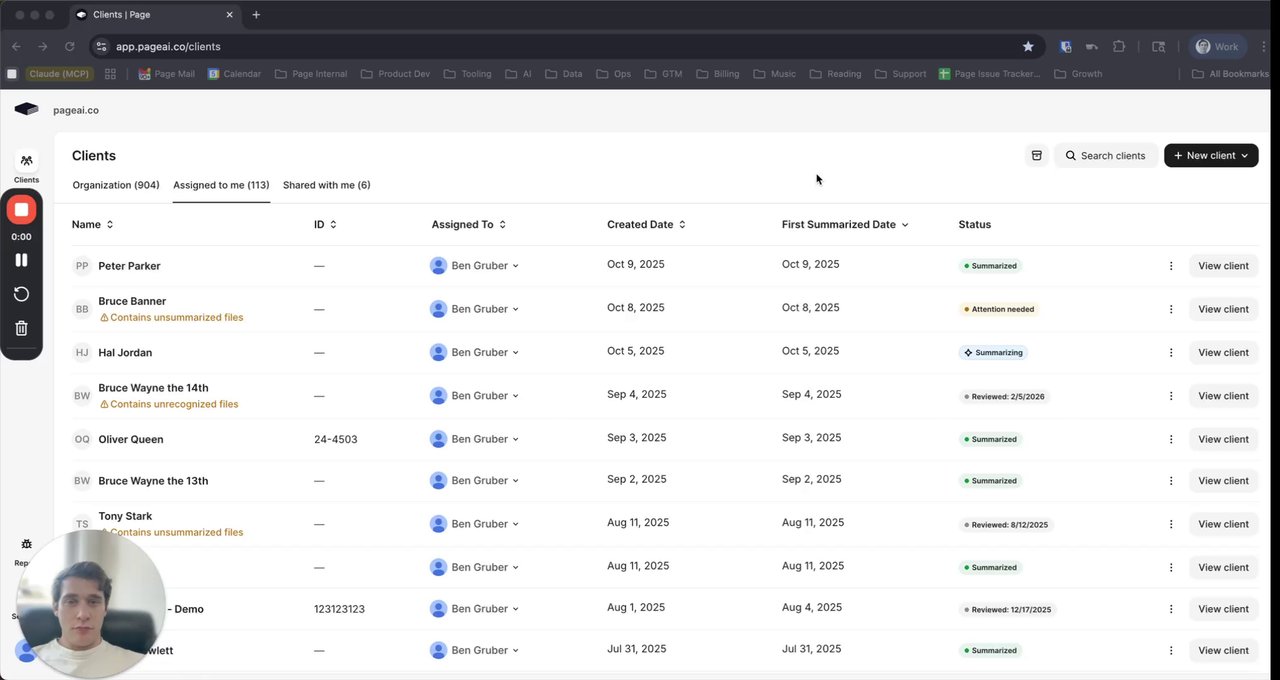This screenshot has width=1280, height=680.
Task: Toggle Created Date sort order
Action: [x=646, y=225]
